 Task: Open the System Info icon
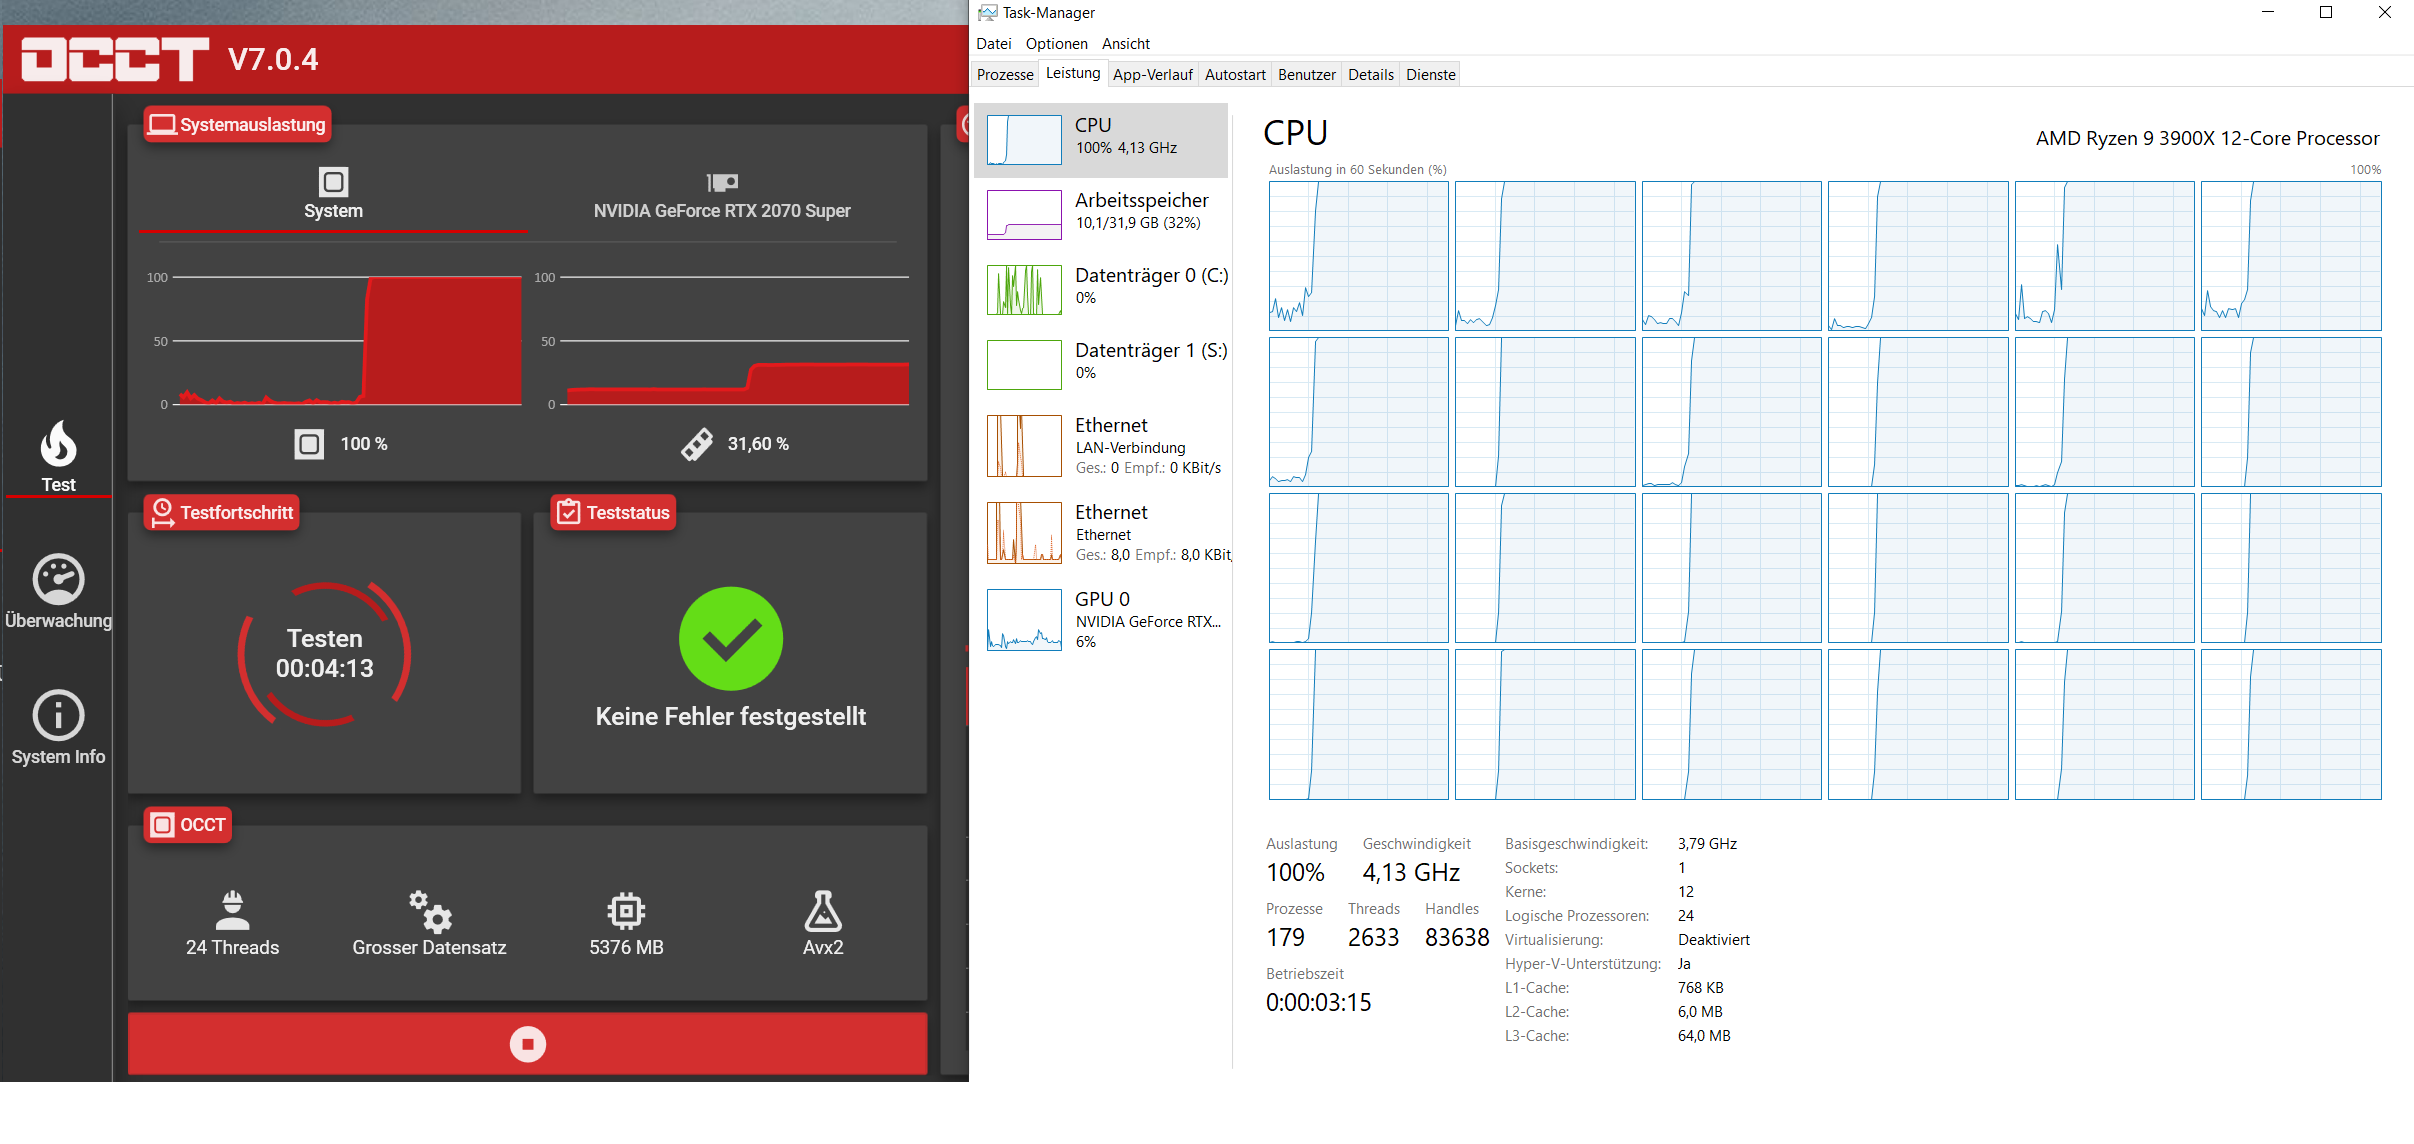(x=58, y=716)
